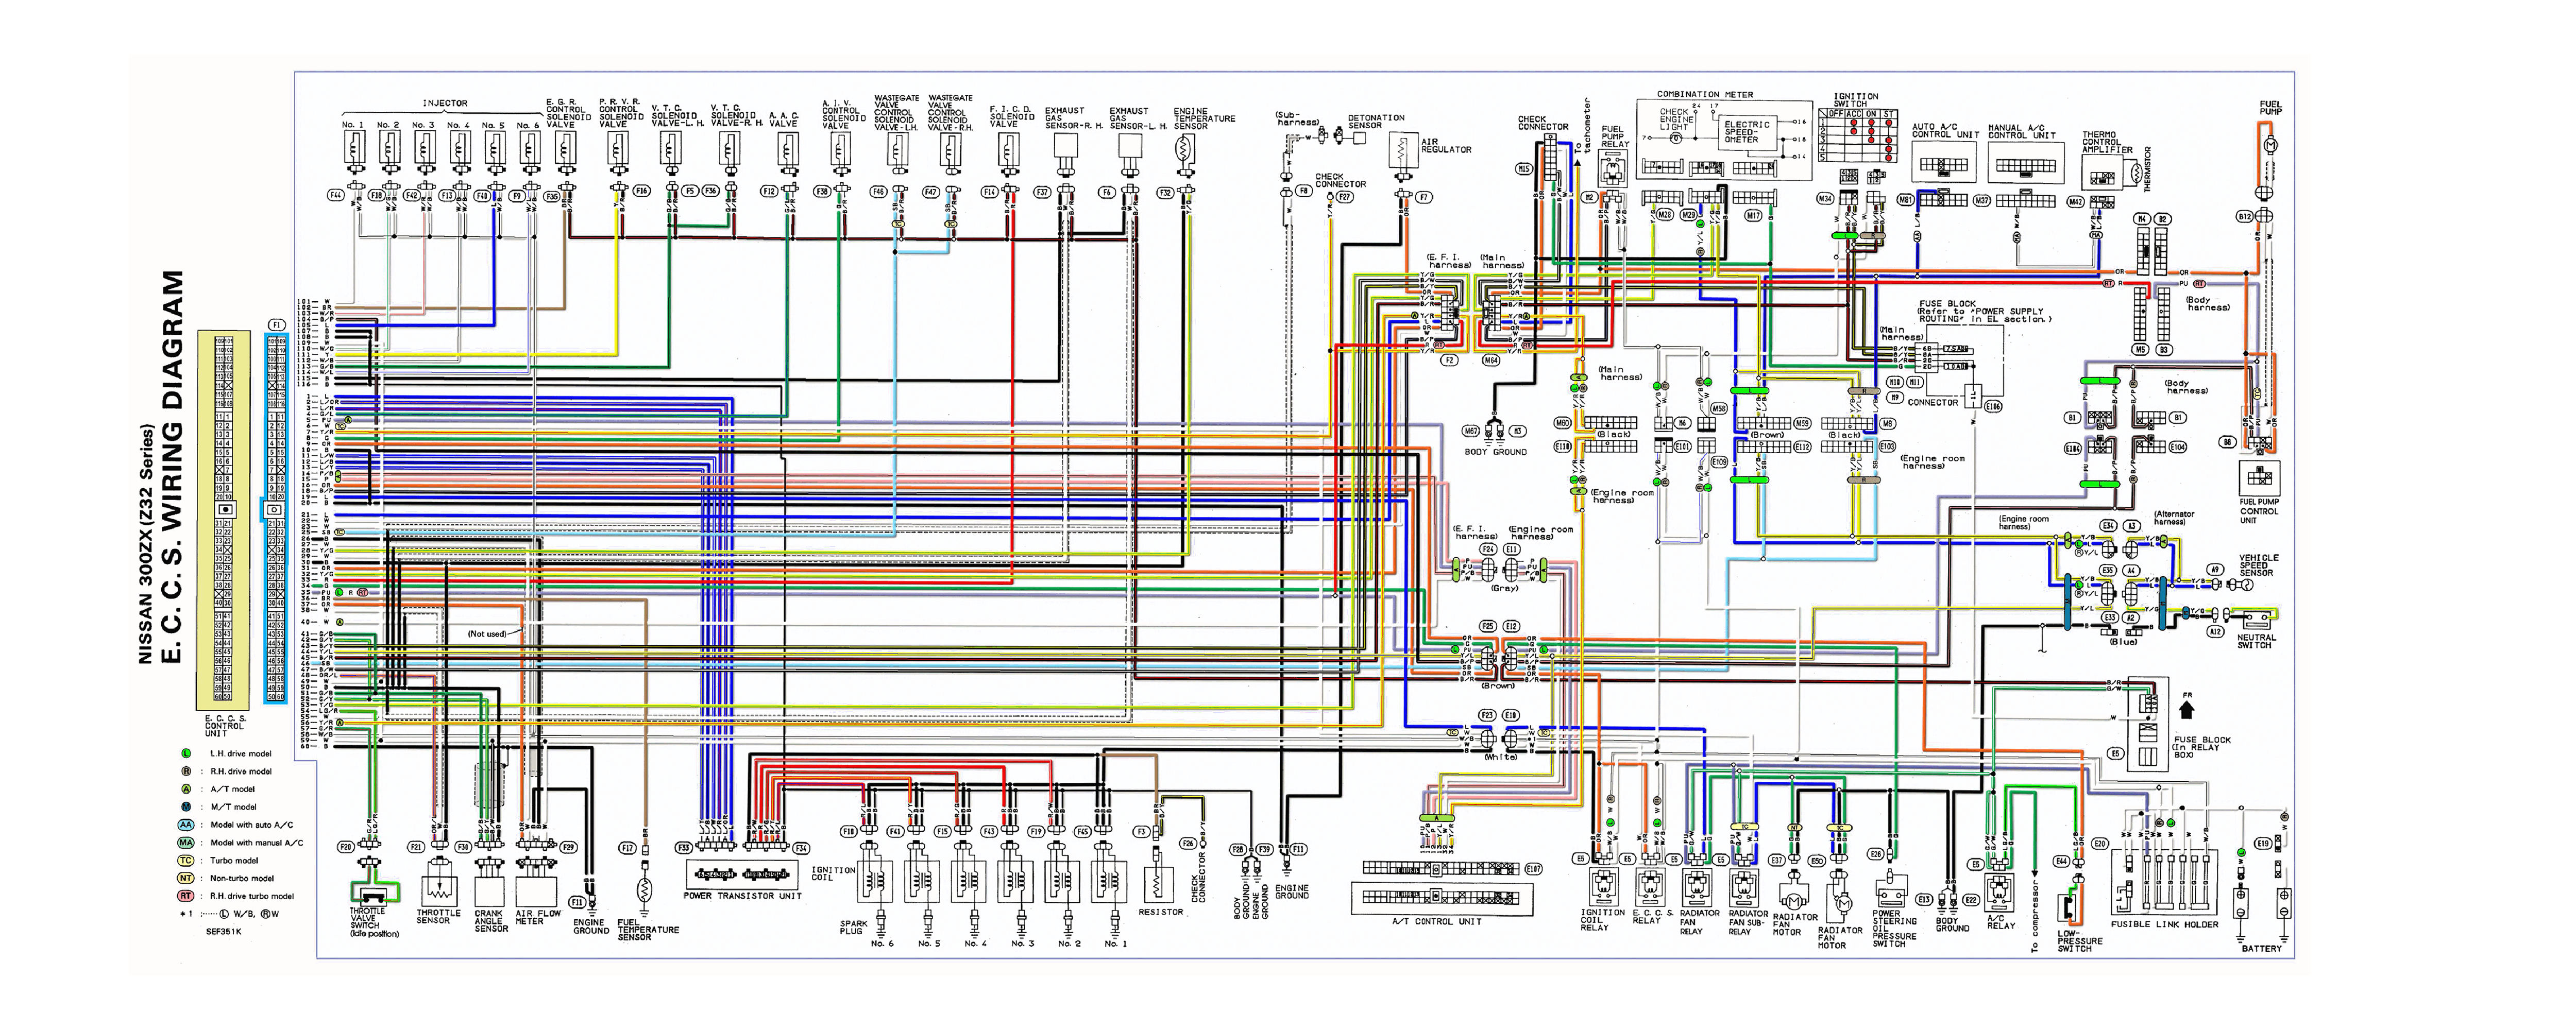
Task: Click the yellow TC turbo model marker
Action: [186, 861]
